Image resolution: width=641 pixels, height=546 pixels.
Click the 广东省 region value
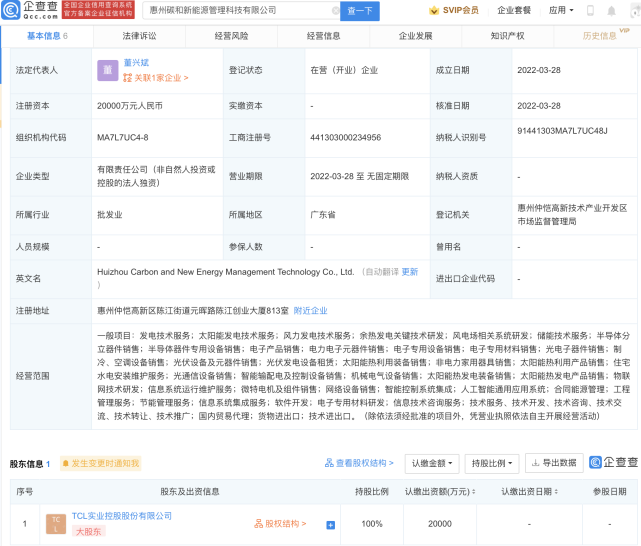tap(323, 215)
